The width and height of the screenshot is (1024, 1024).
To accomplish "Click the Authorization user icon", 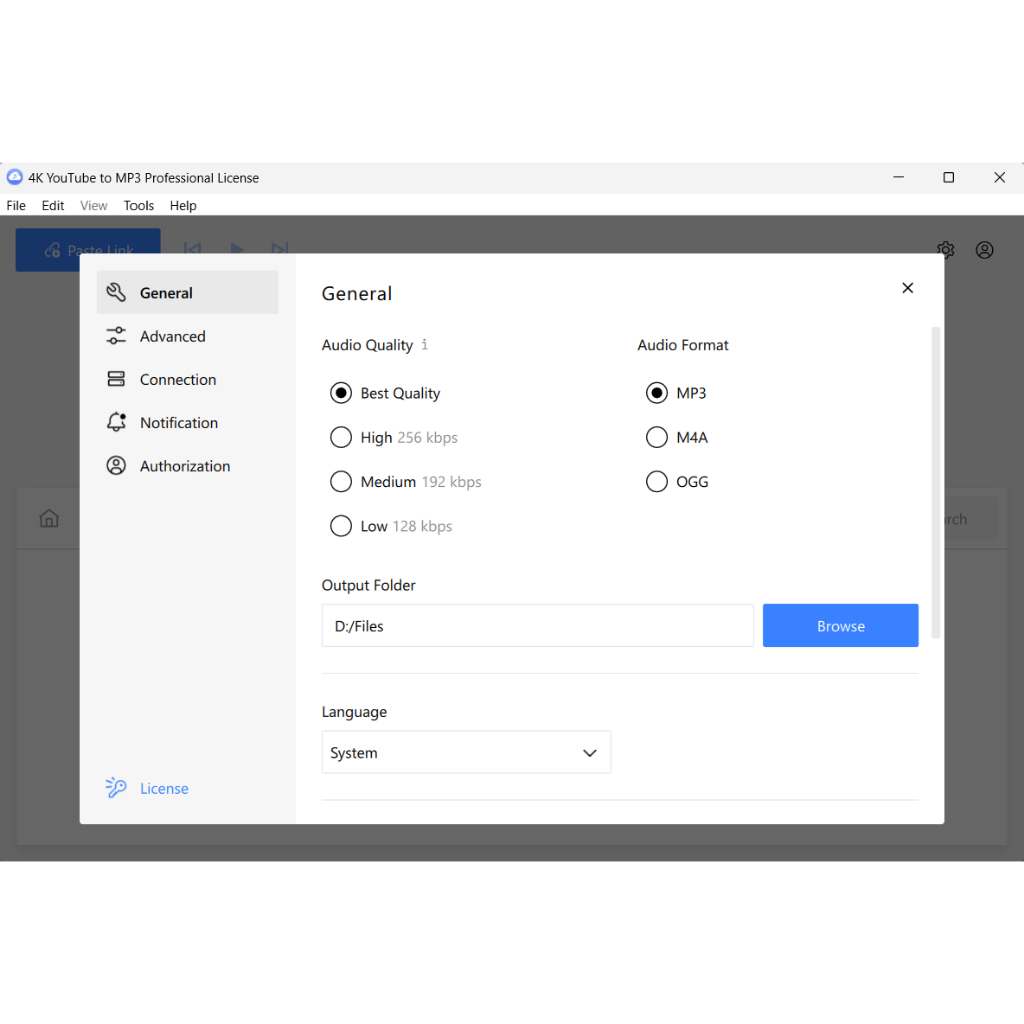I will (x=116, y=466).
